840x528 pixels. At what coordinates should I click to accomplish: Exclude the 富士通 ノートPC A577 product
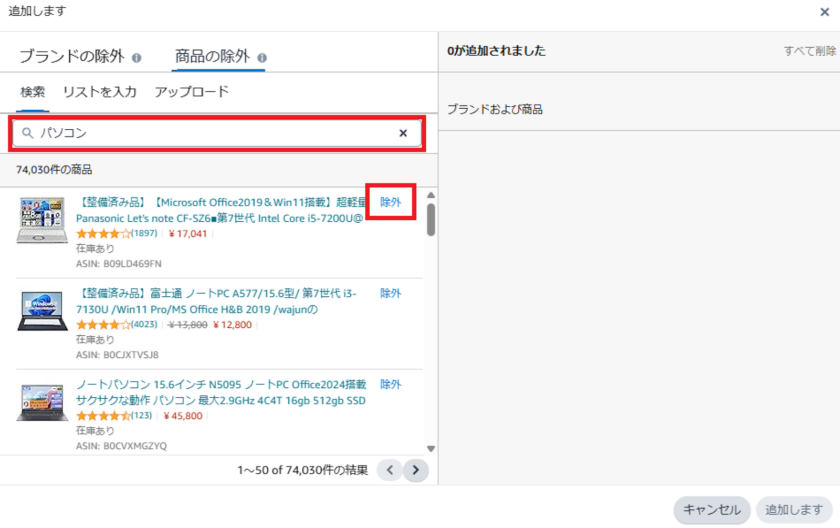(390, 294)
